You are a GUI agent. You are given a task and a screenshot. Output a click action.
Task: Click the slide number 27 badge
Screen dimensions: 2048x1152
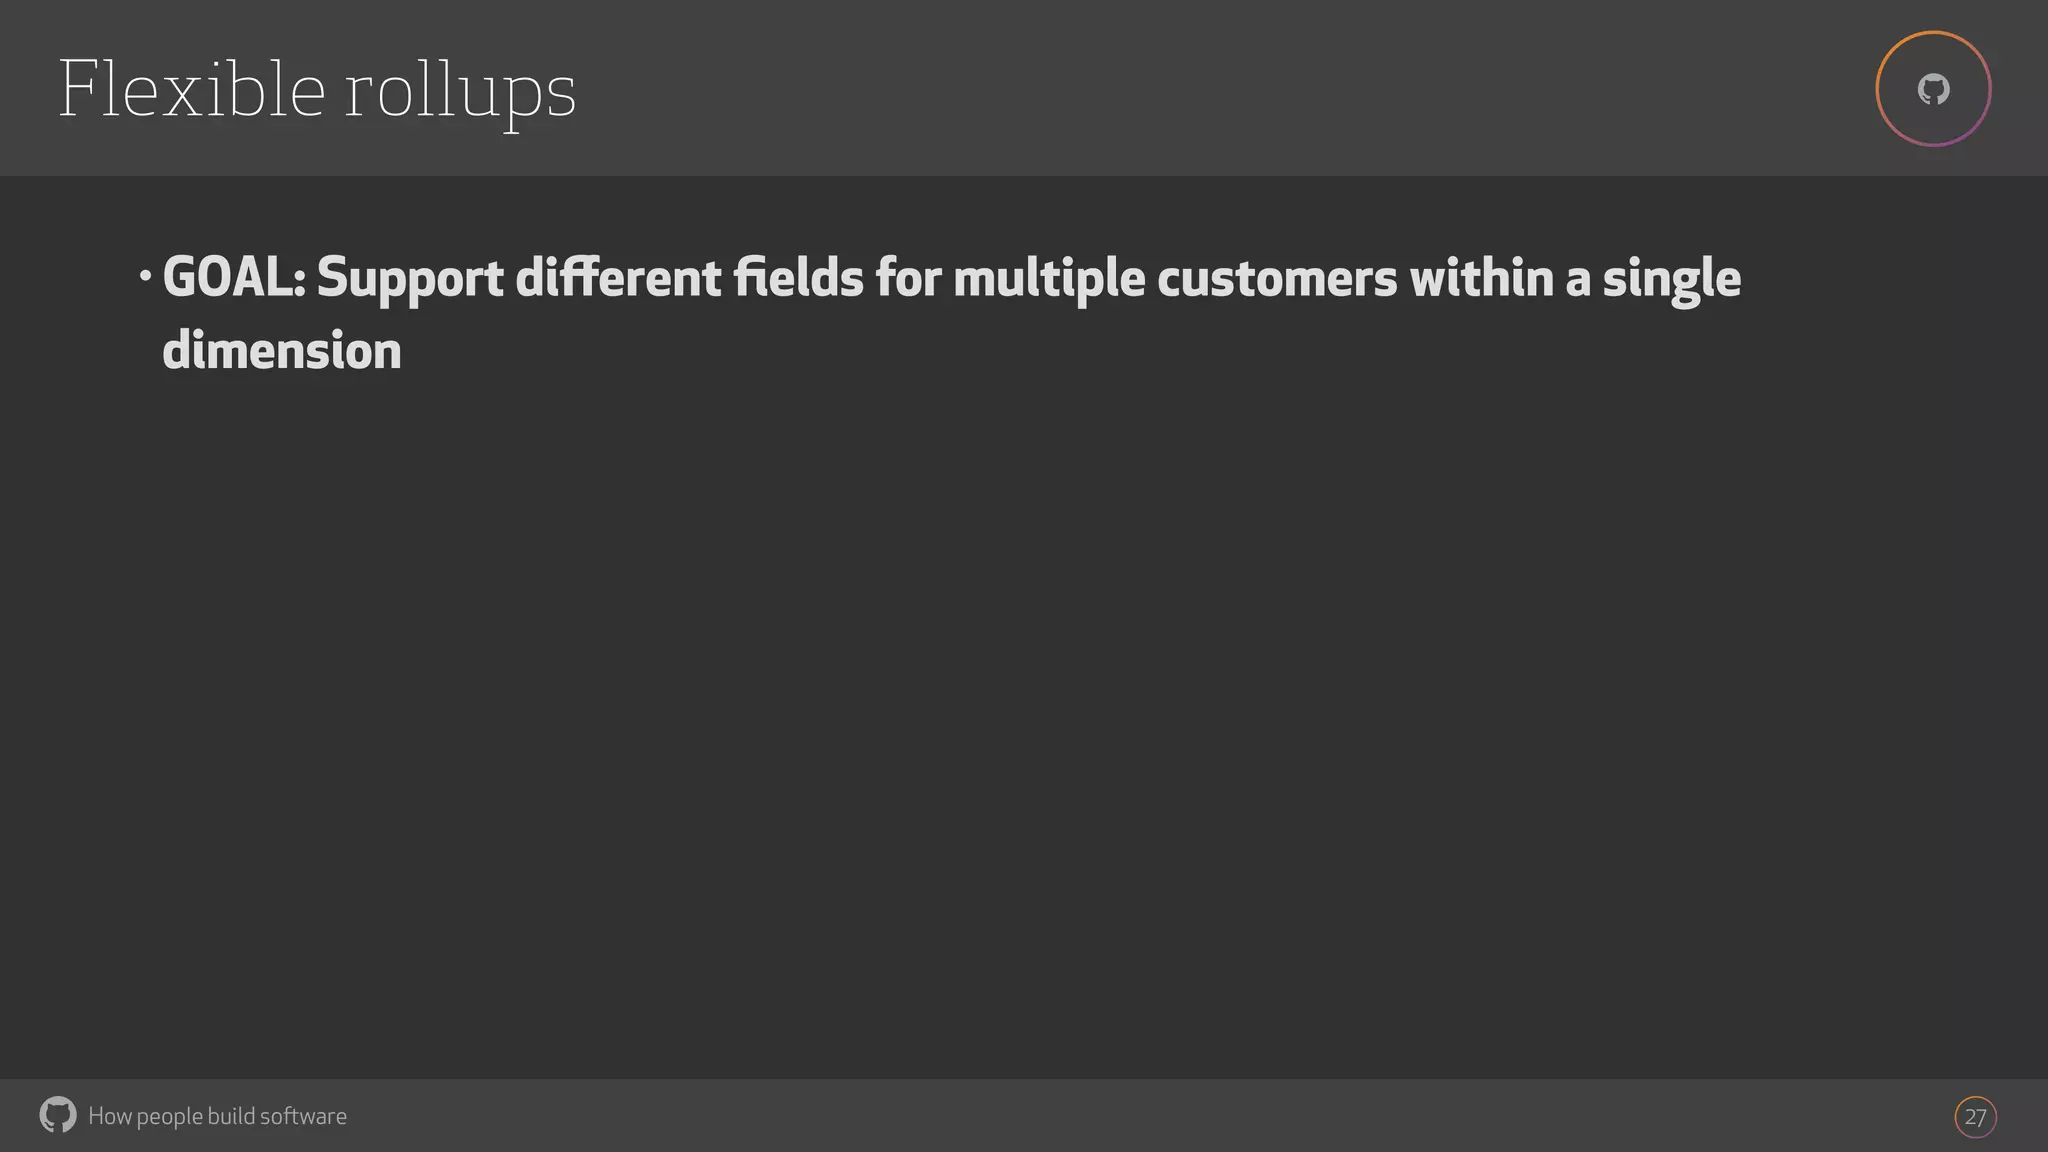(1975, 1117)
